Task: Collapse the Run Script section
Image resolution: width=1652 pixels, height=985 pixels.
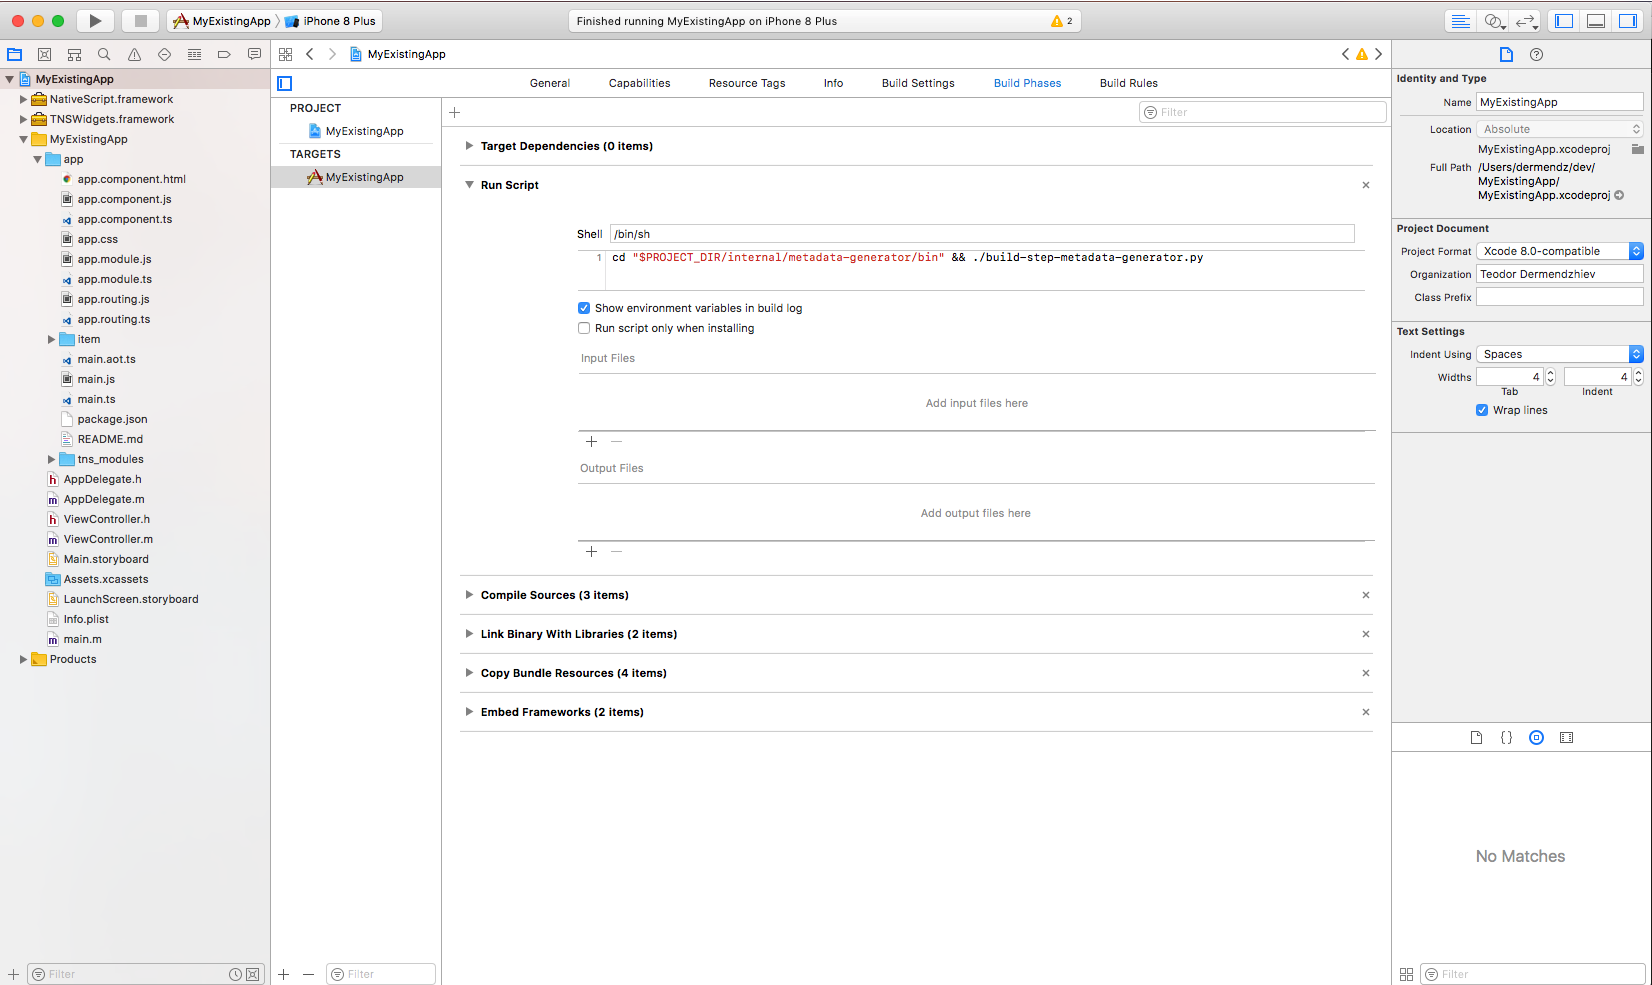Action: pos(469,185)
